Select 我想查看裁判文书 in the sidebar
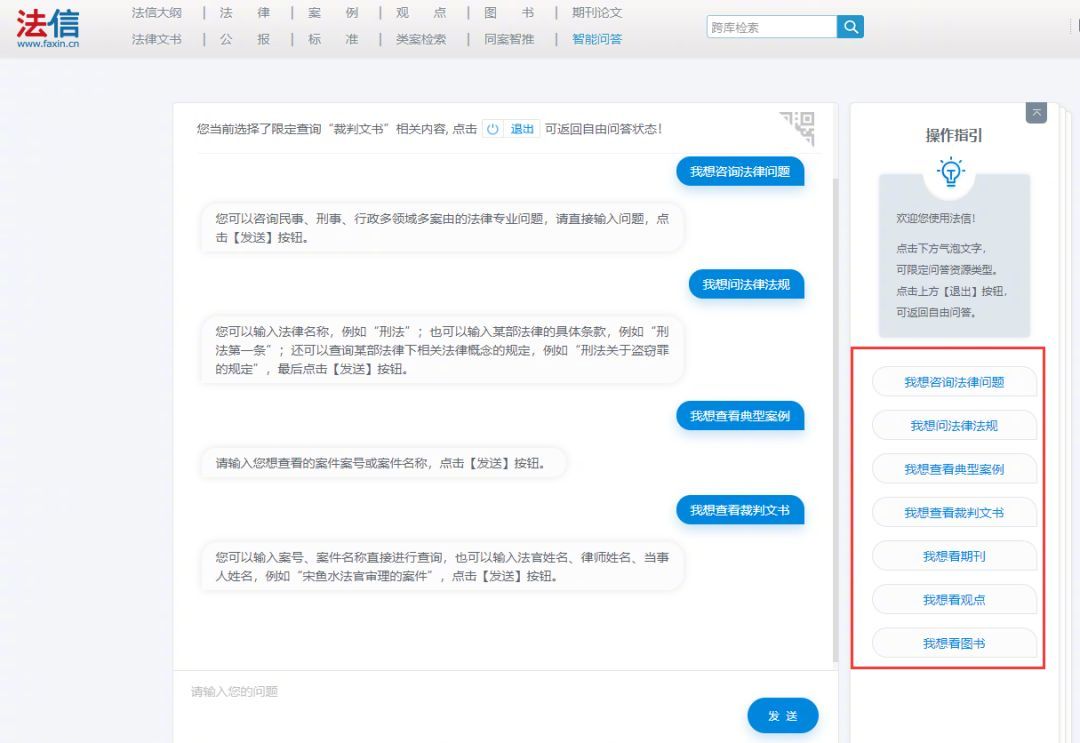 953,512
